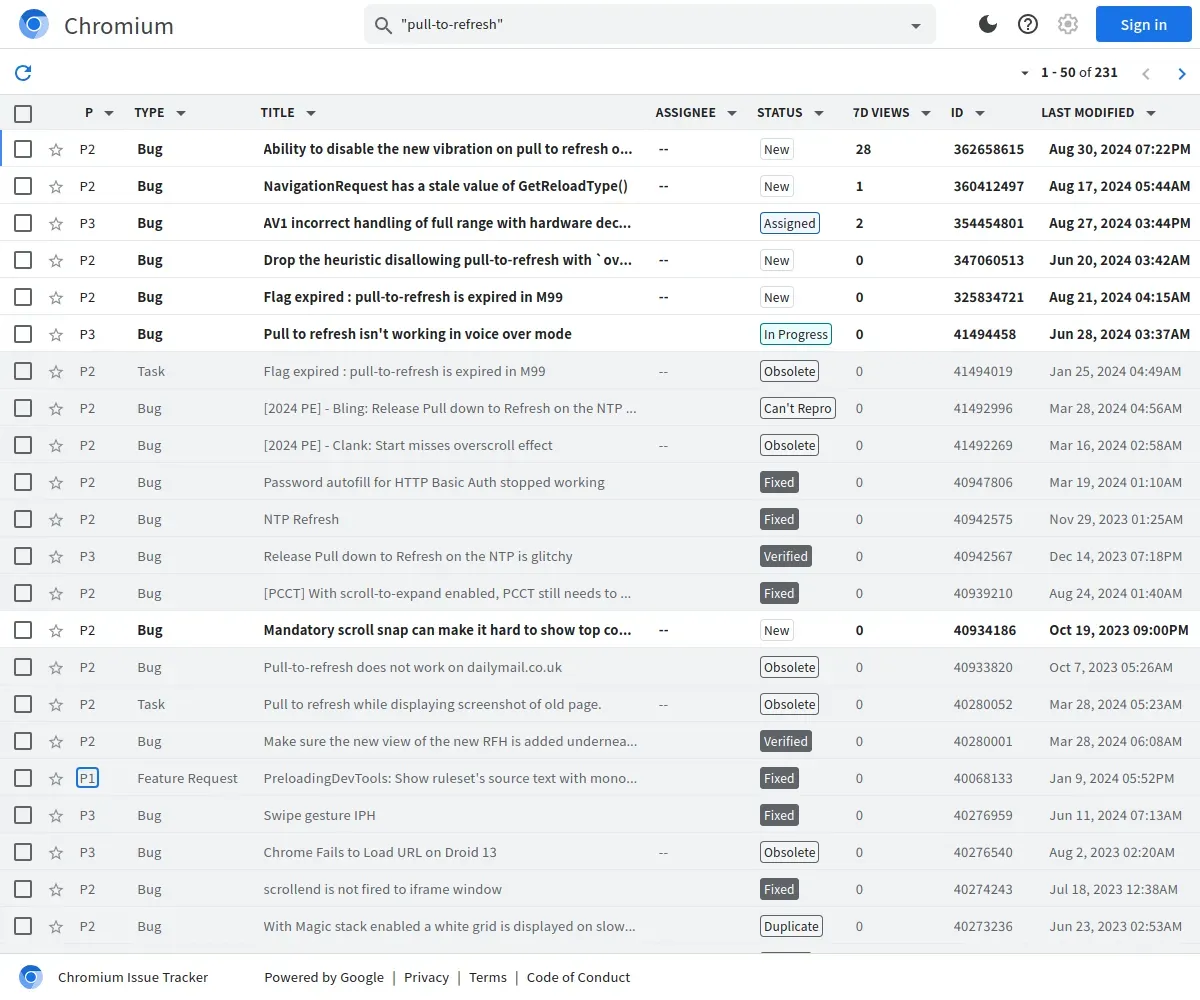Screen dimensions: 1200x1000
Task: Click the ASSIGNEE column header label
Action: point(686,113)
